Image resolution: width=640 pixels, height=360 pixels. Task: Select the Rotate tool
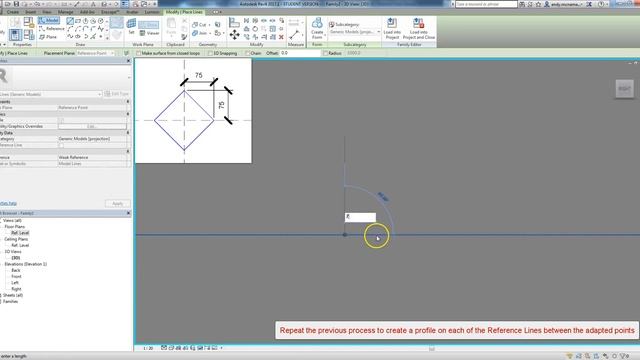(255, 29)
